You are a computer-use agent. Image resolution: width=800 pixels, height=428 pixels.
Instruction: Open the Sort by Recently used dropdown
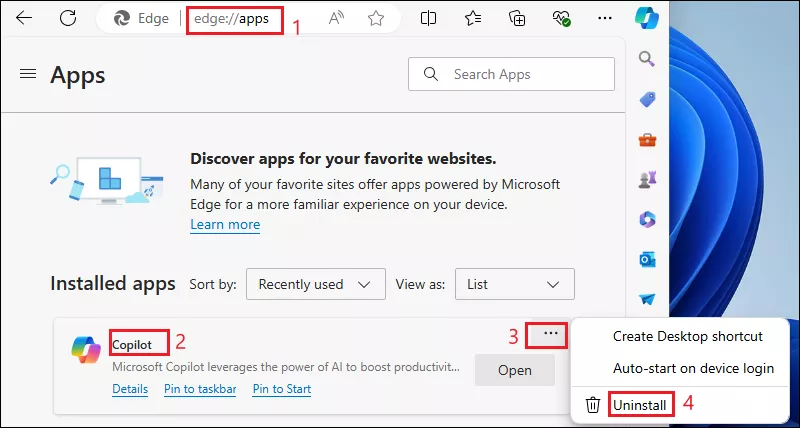315,284
